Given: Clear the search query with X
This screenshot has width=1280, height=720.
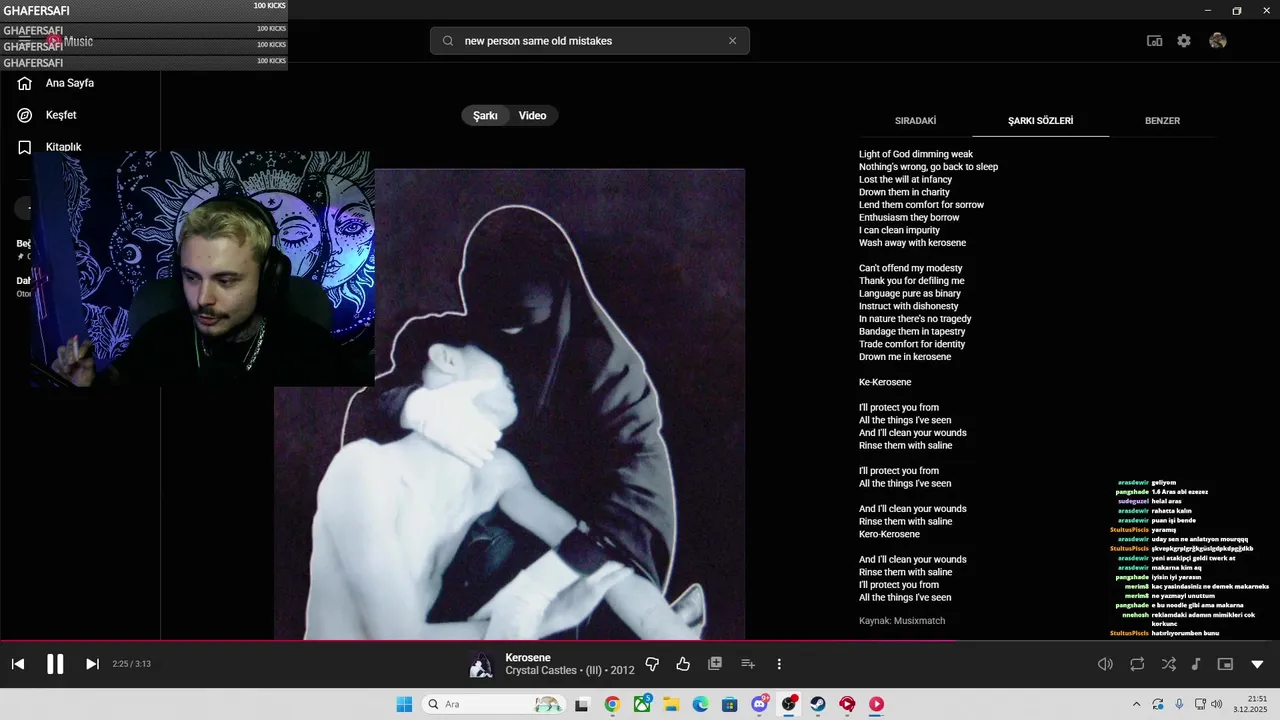Looking at the screenshot, I should [x=732, y=41].
